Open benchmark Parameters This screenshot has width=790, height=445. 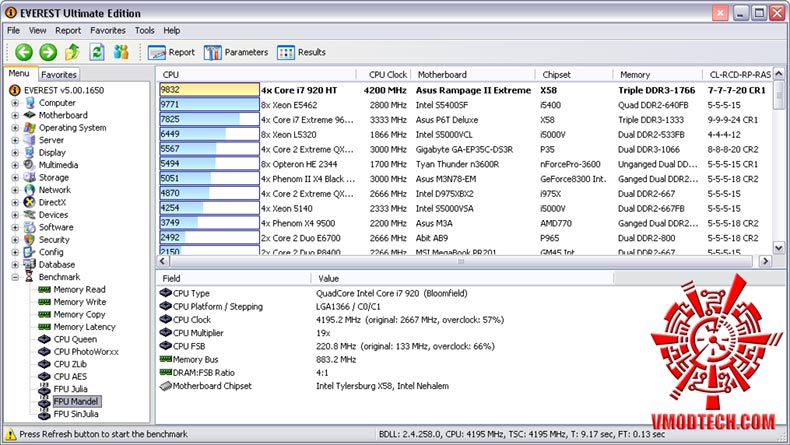pos(236,52)
